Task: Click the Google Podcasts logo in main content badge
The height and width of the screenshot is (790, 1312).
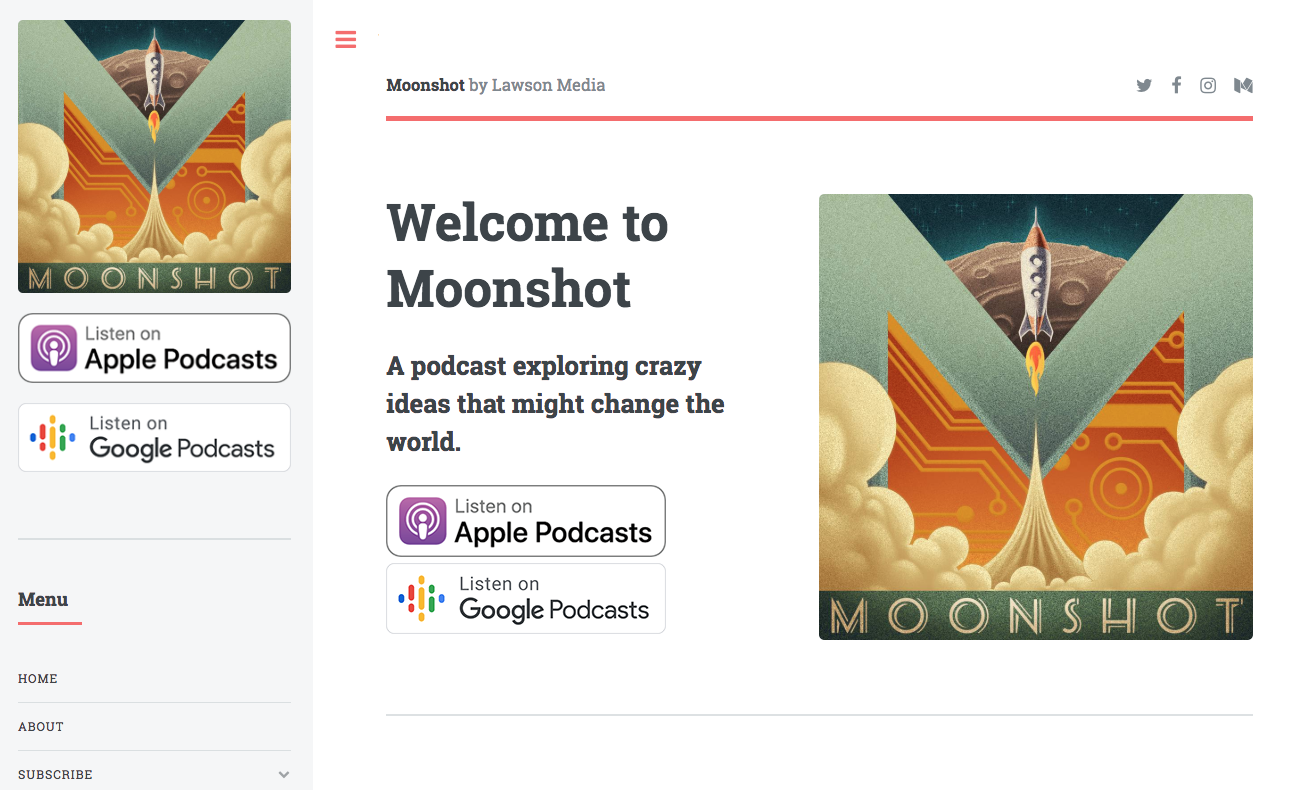Action: tap(423, 598)
